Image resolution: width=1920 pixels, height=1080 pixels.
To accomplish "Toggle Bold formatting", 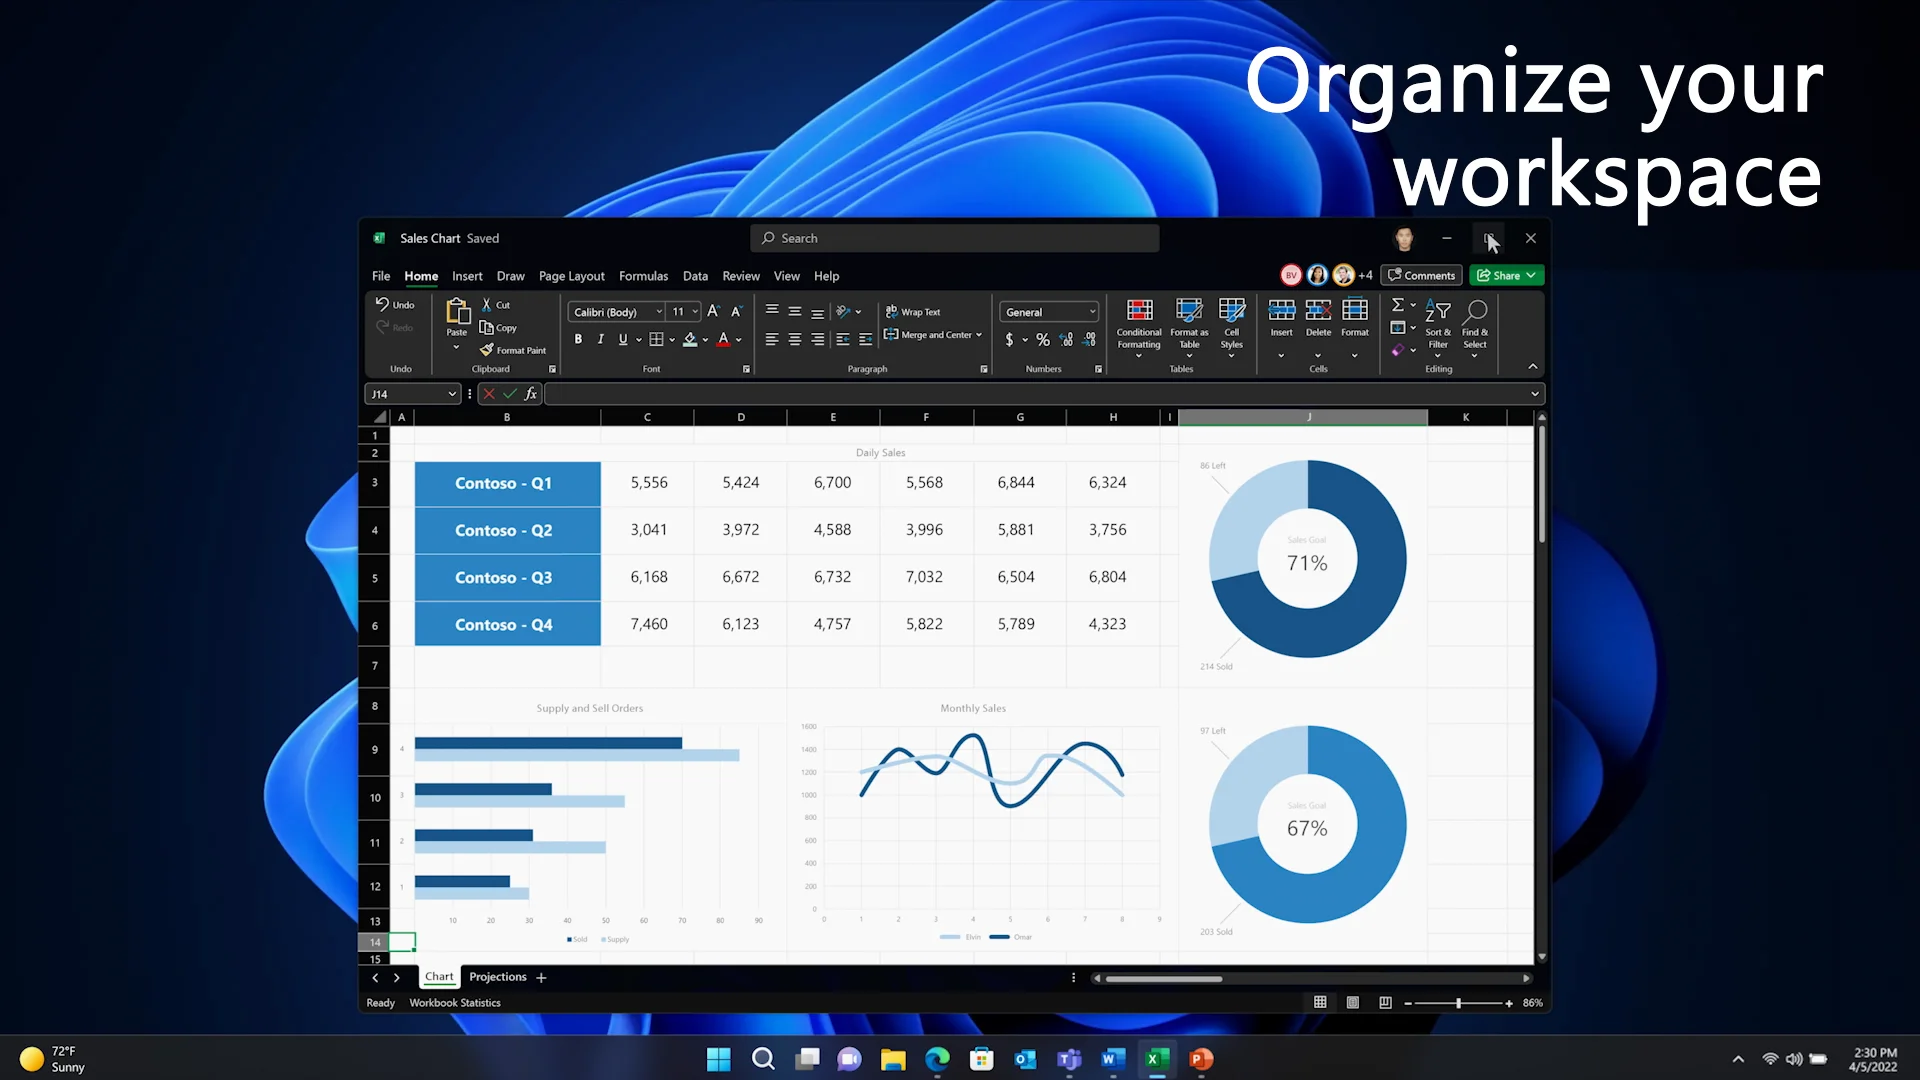I will pyautogui.click(x=578, y=340).
